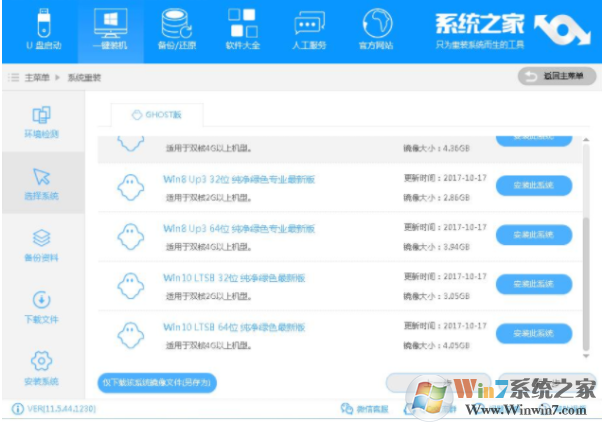The image size is (603, 424).
Task: Click the system list scrollbar thumb
Action: [586, 284]
